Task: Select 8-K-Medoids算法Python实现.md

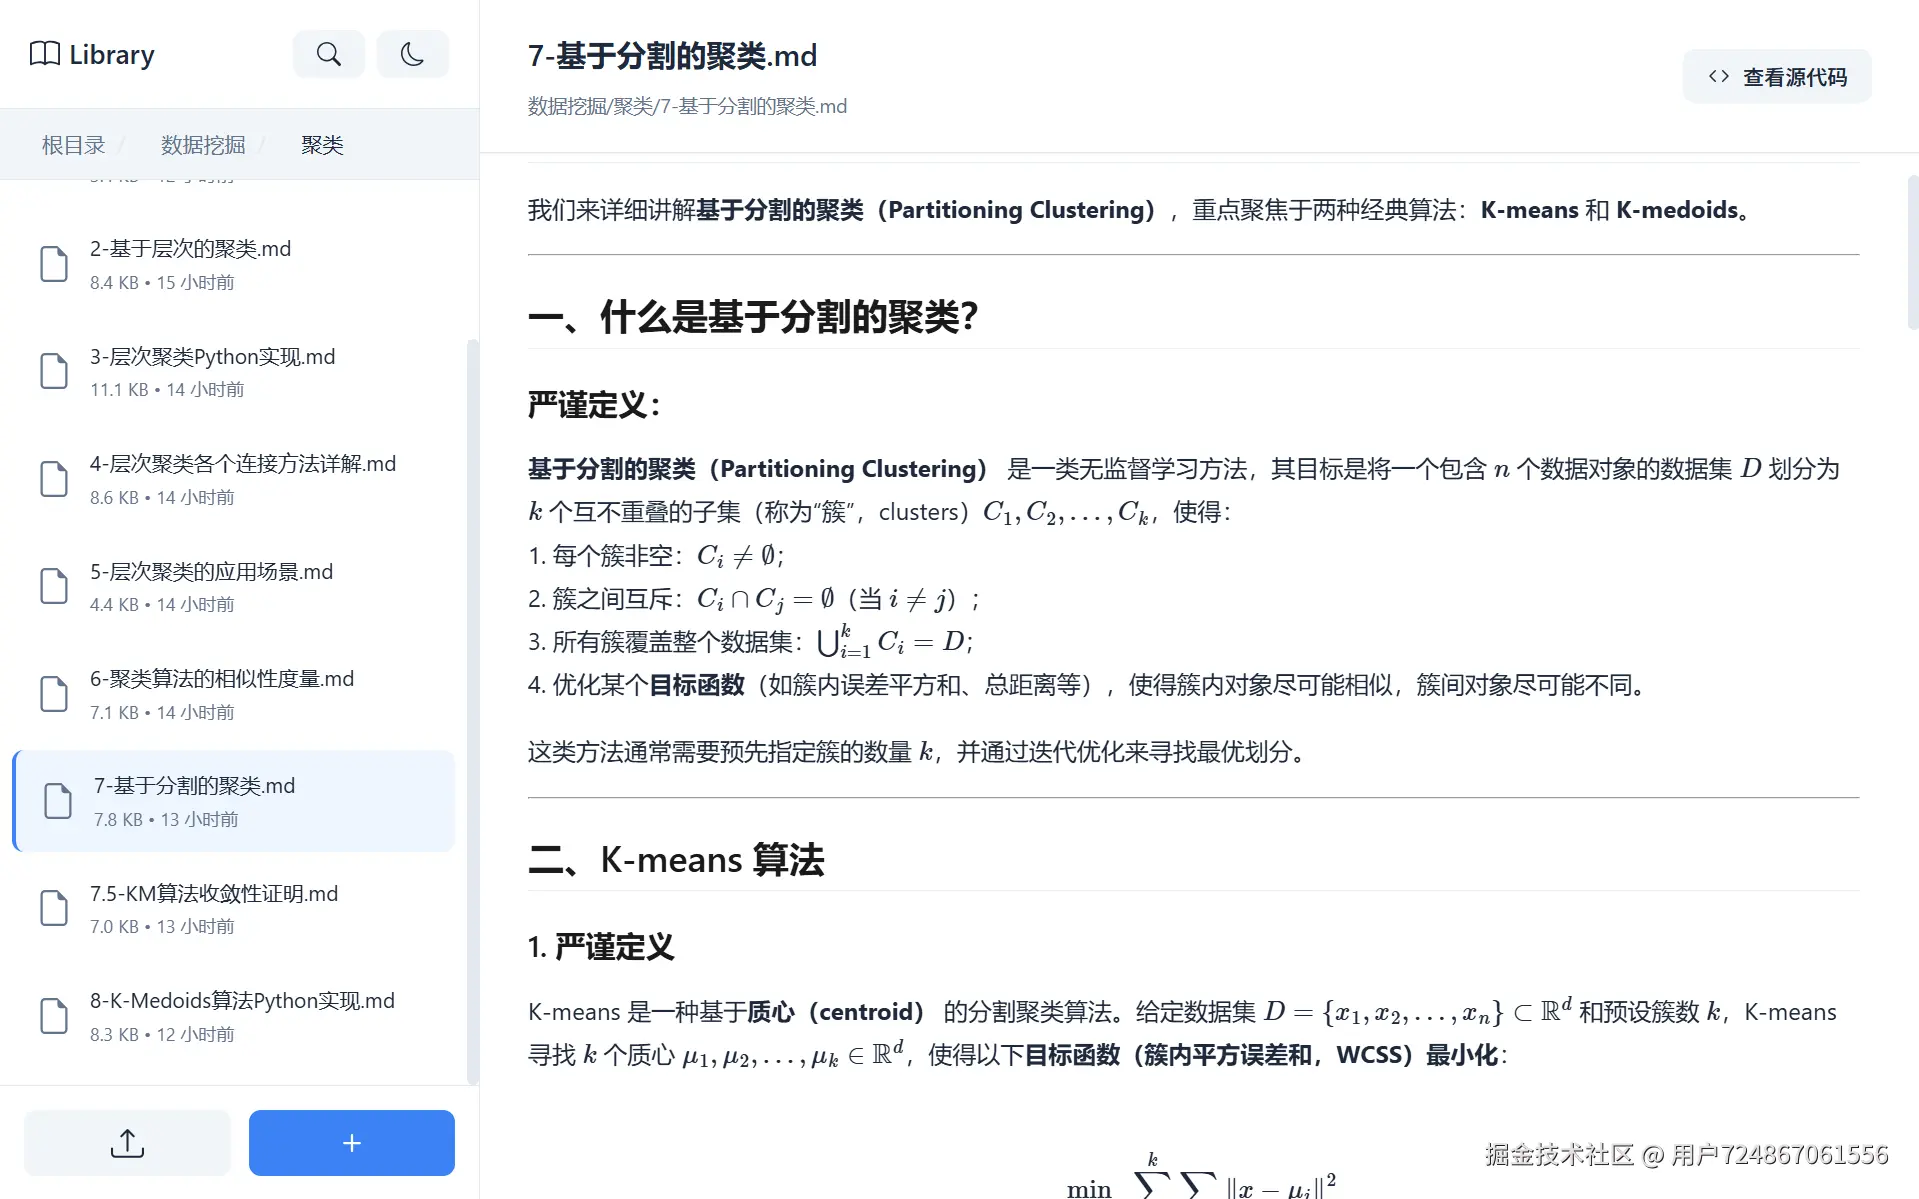Action: tap(241, 1000)
